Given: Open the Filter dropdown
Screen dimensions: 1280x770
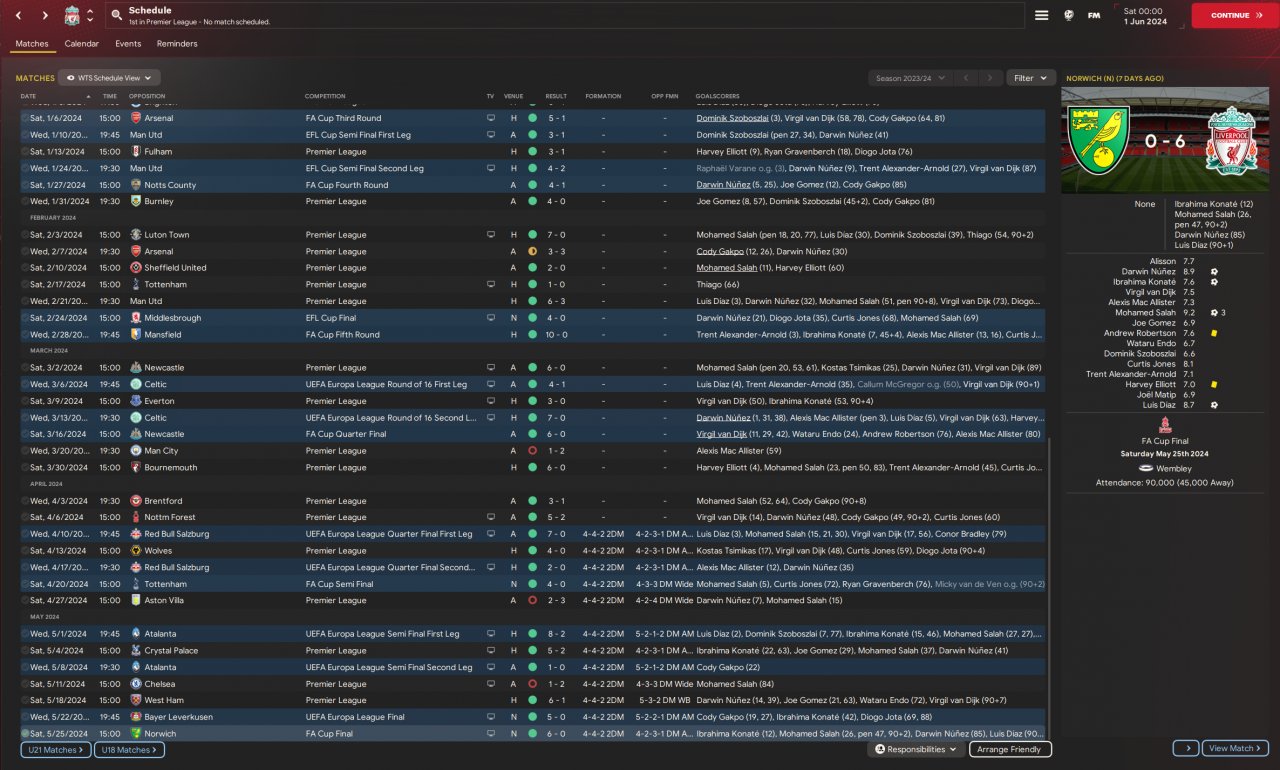Looking at the screenshot, I should (1031, 77).
